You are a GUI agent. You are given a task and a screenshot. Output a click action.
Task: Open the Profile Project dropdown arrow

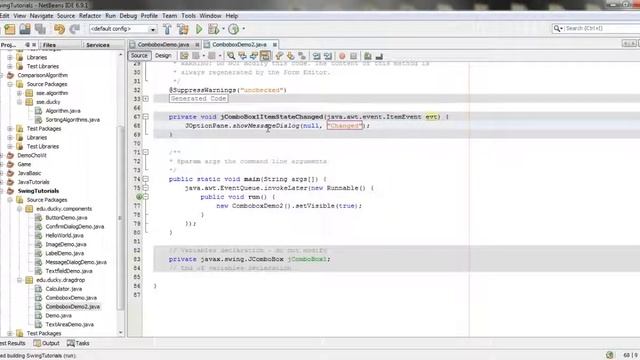coord(244,29)
